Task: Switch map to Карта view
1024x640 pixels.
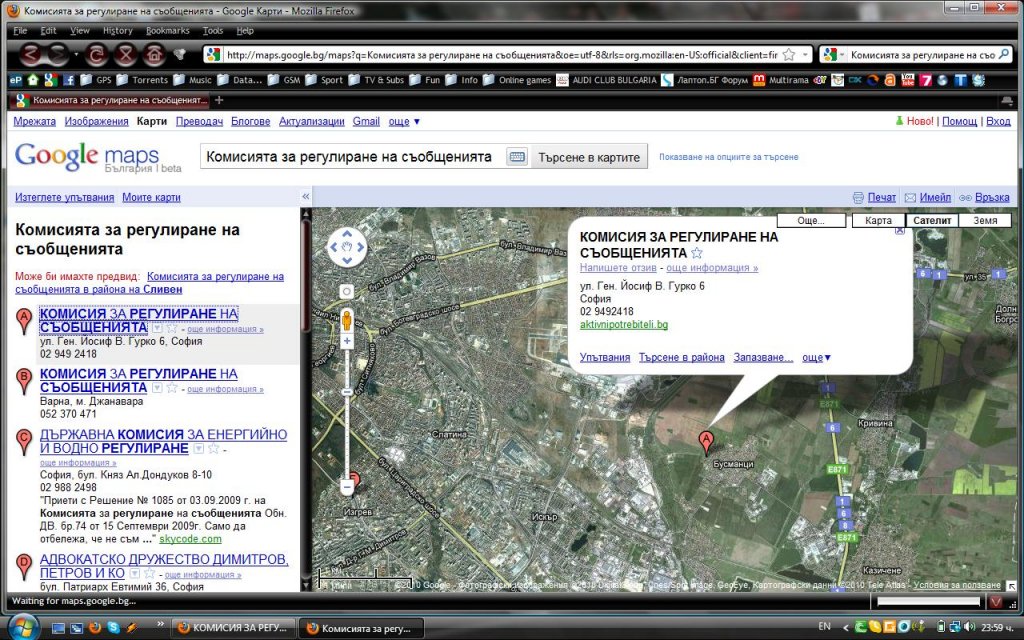Action: (878, 220)
